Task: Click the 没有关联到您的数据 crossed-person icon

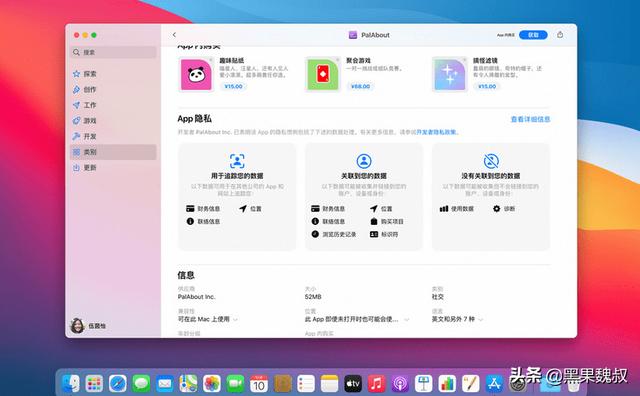Action: [491, 161]
